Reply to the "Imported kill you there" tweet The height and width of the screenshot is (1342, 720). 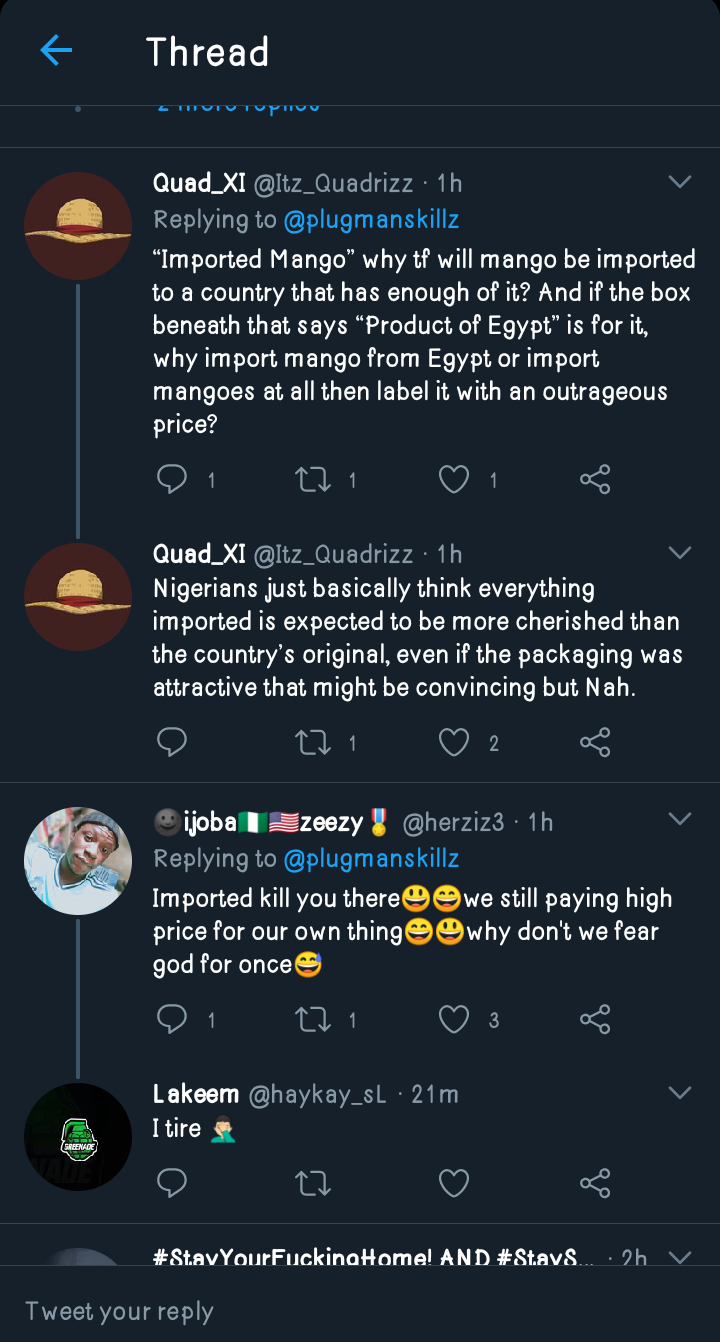click(172, 1019)
